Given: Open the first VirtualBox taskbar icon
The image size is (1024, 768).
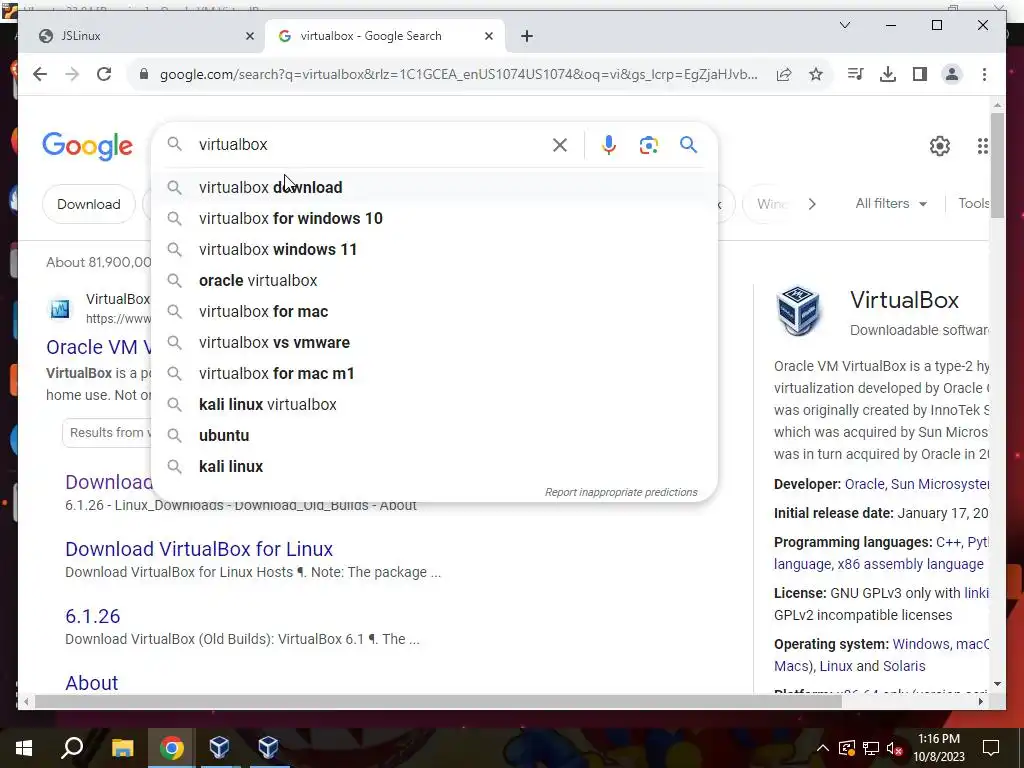Looking at the screenshot, I should (219, 748).
